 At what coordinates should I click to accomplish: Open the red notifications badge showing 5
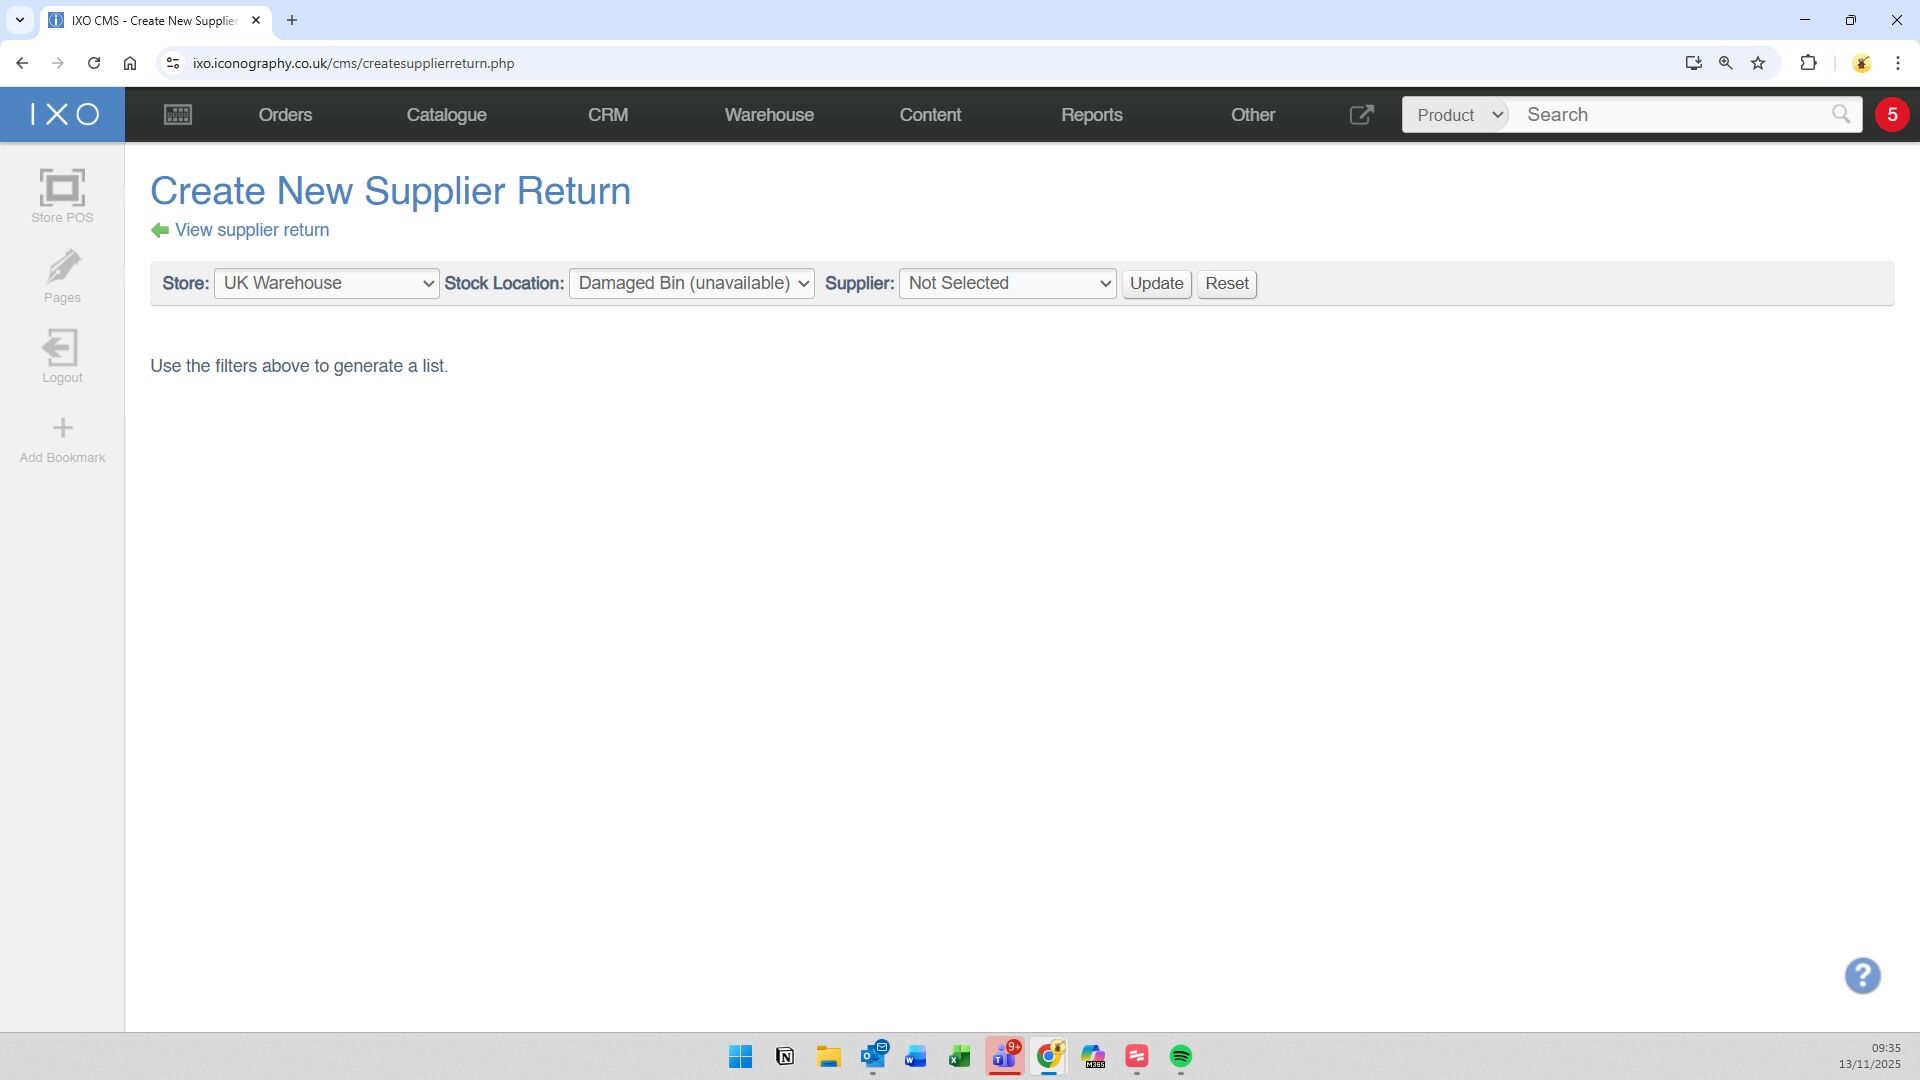click(1891, 115)
